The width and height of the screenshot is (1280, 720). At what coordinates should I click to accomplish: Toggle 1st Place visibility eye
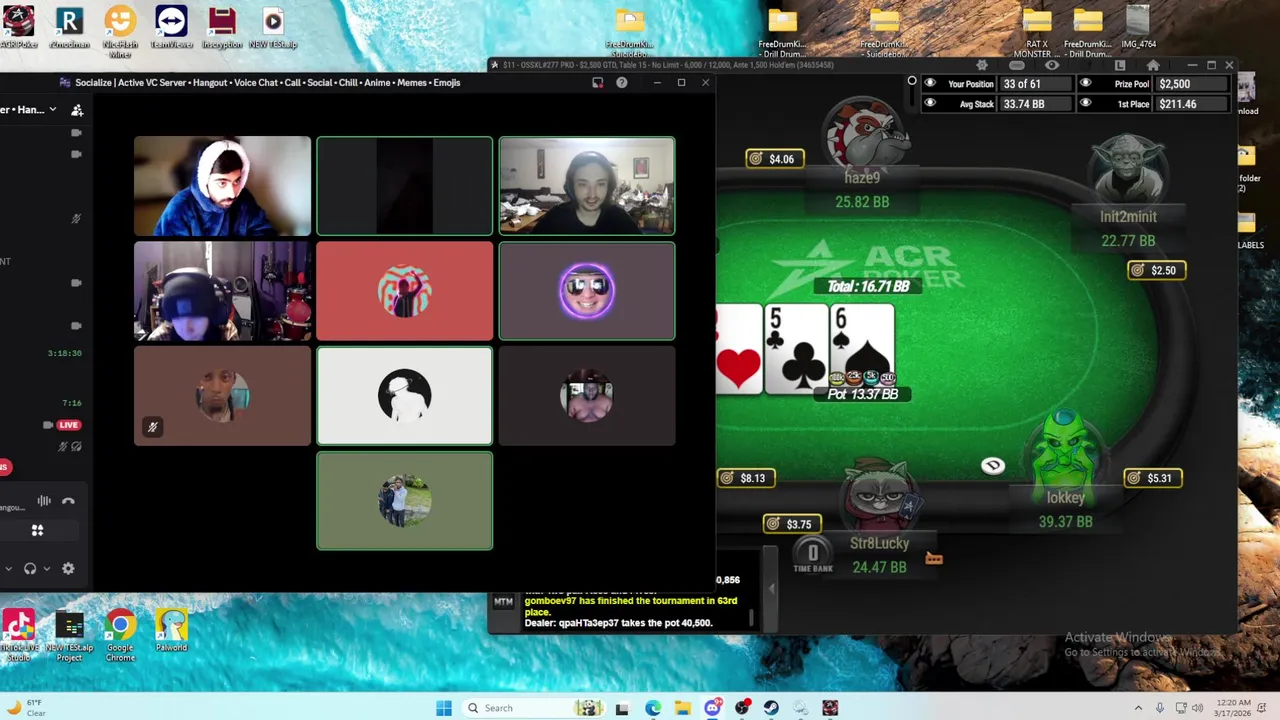click(1085, 103)
